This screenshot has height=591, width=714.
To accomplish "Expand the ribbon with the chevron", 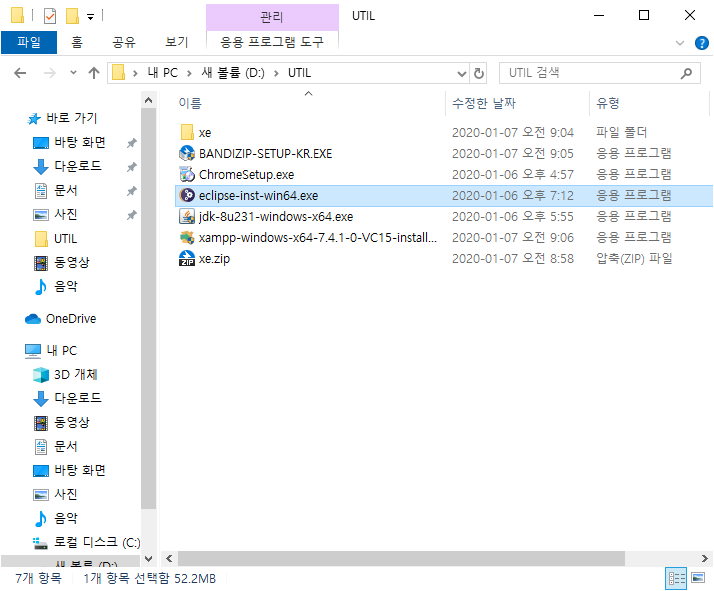I will click(679, 43).
